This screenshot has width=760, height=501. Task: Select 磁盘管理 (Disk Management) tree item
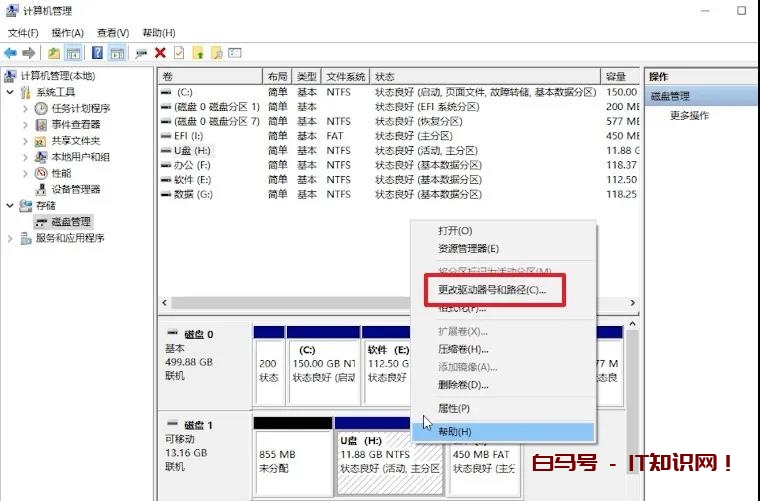click(x=70, y=222)
